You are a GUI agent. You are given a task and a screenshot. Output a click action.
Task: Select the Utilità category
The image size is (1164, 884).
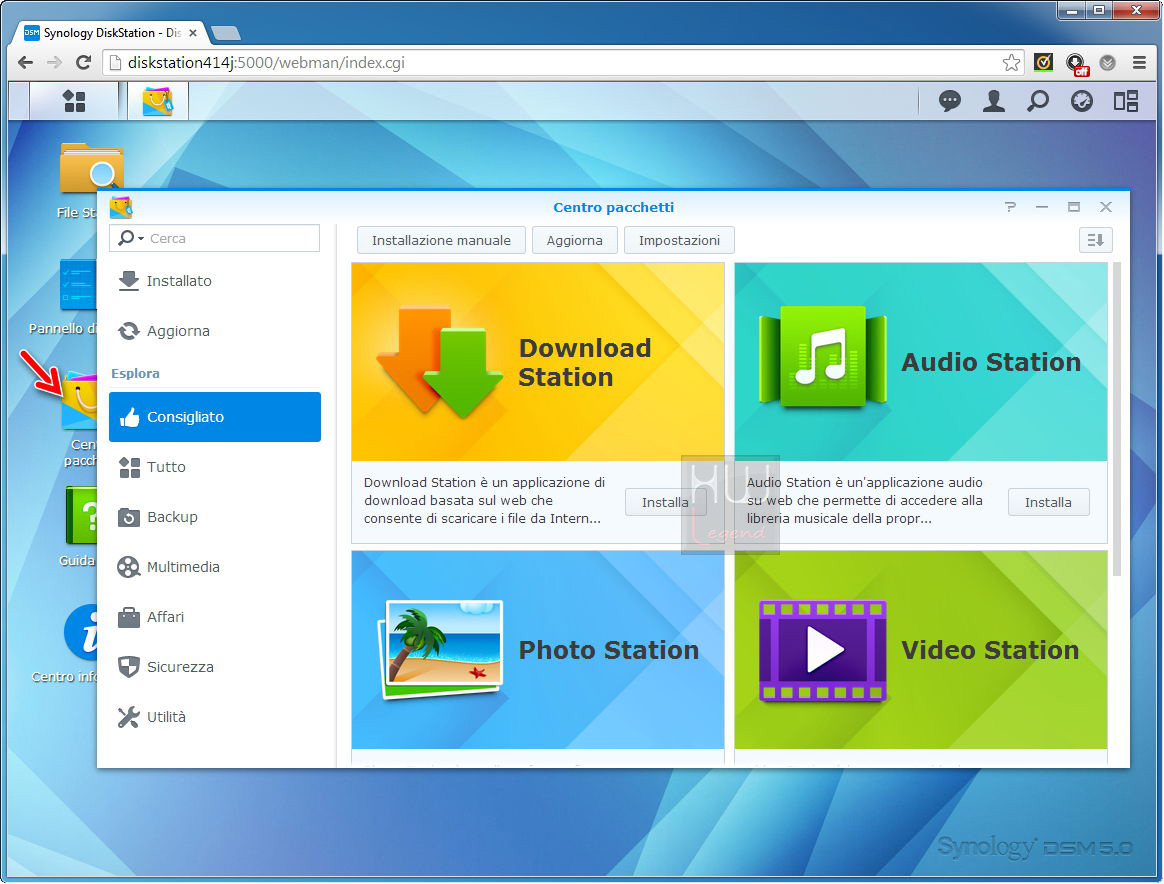pyautogui.click(x=215, y=717)
